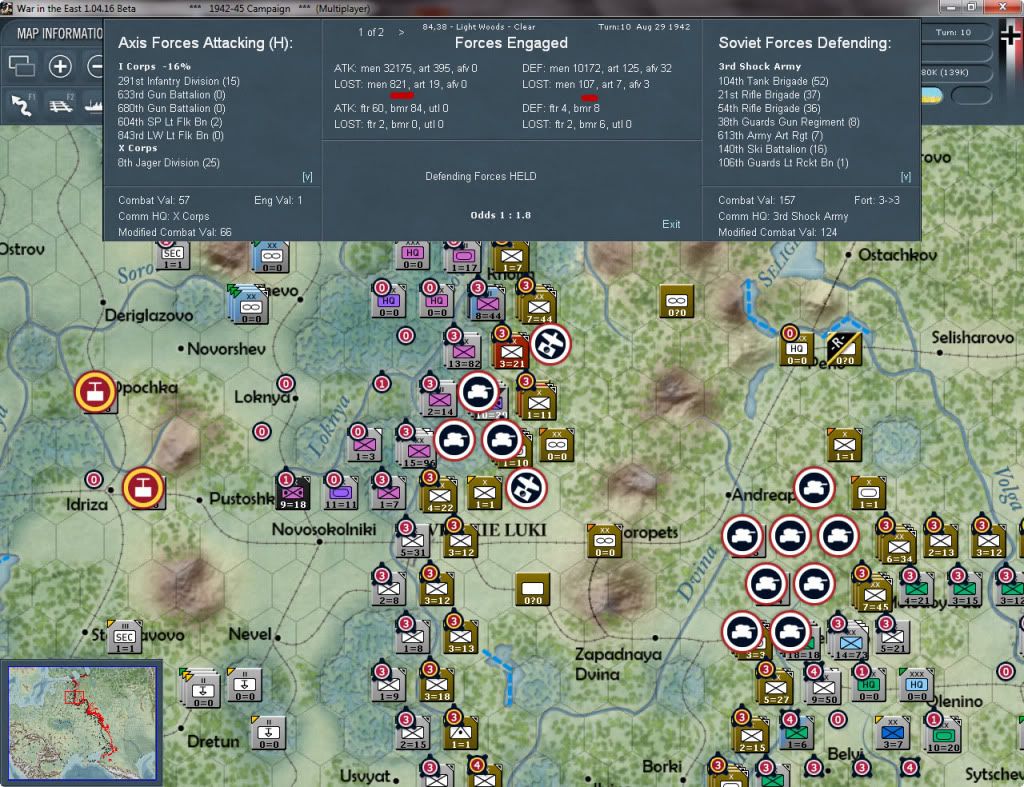Screen dimensions: 1024x787
Task: Select the Soviet HQ unit 0=0 near Selisharovo
Action: (796, 348)
